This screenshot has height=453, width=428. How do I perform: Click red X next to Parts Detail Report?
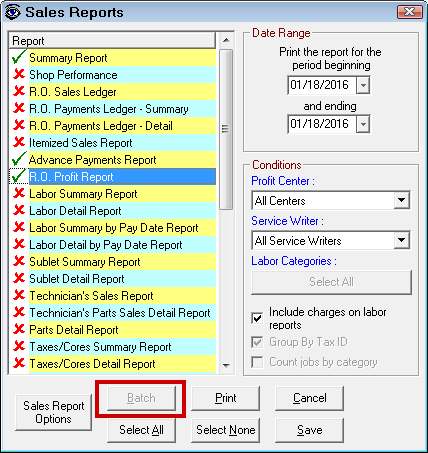pyautogui.click(x=19, y=329)
